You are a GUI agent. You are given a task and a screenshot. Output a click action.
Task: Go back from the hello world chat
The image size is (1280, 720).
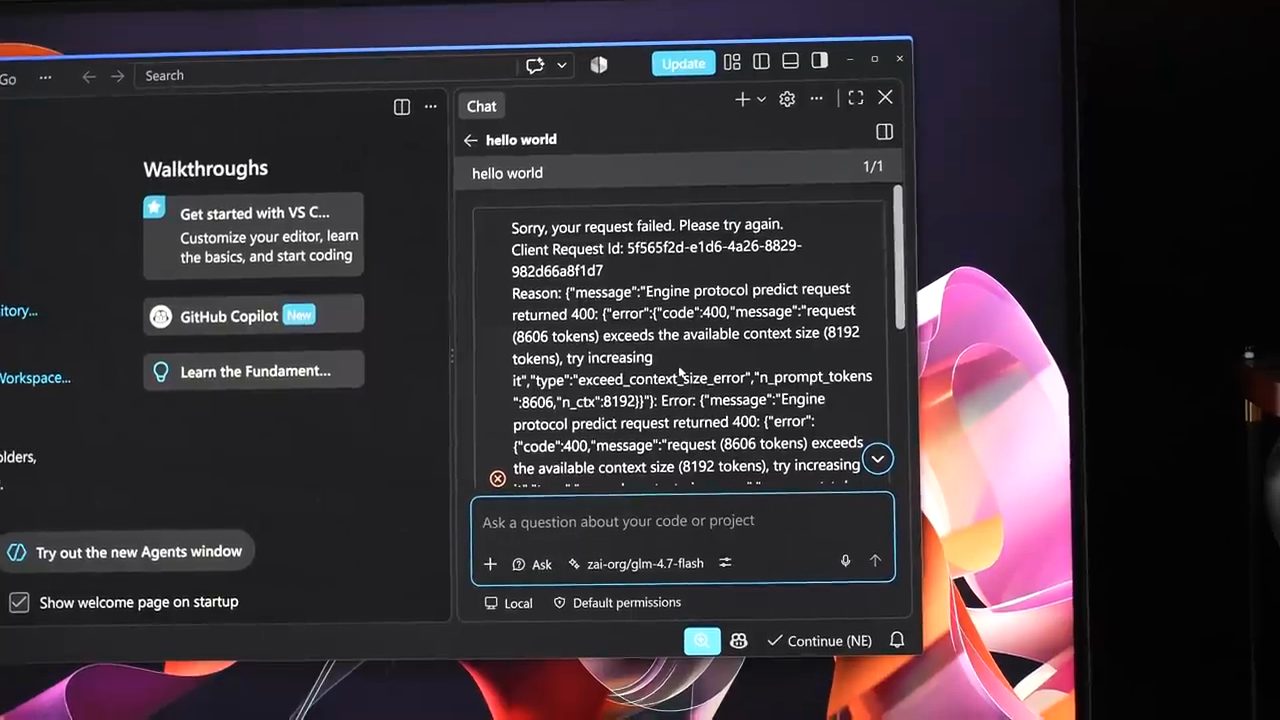point(470,140)
